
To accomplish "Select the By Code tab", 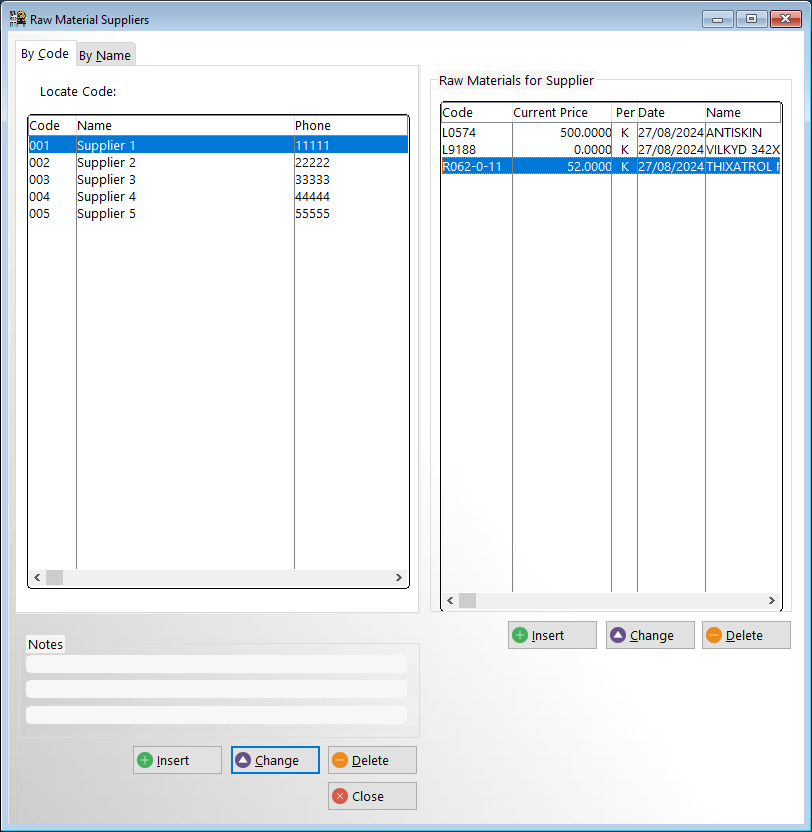I will coord(45,54).
